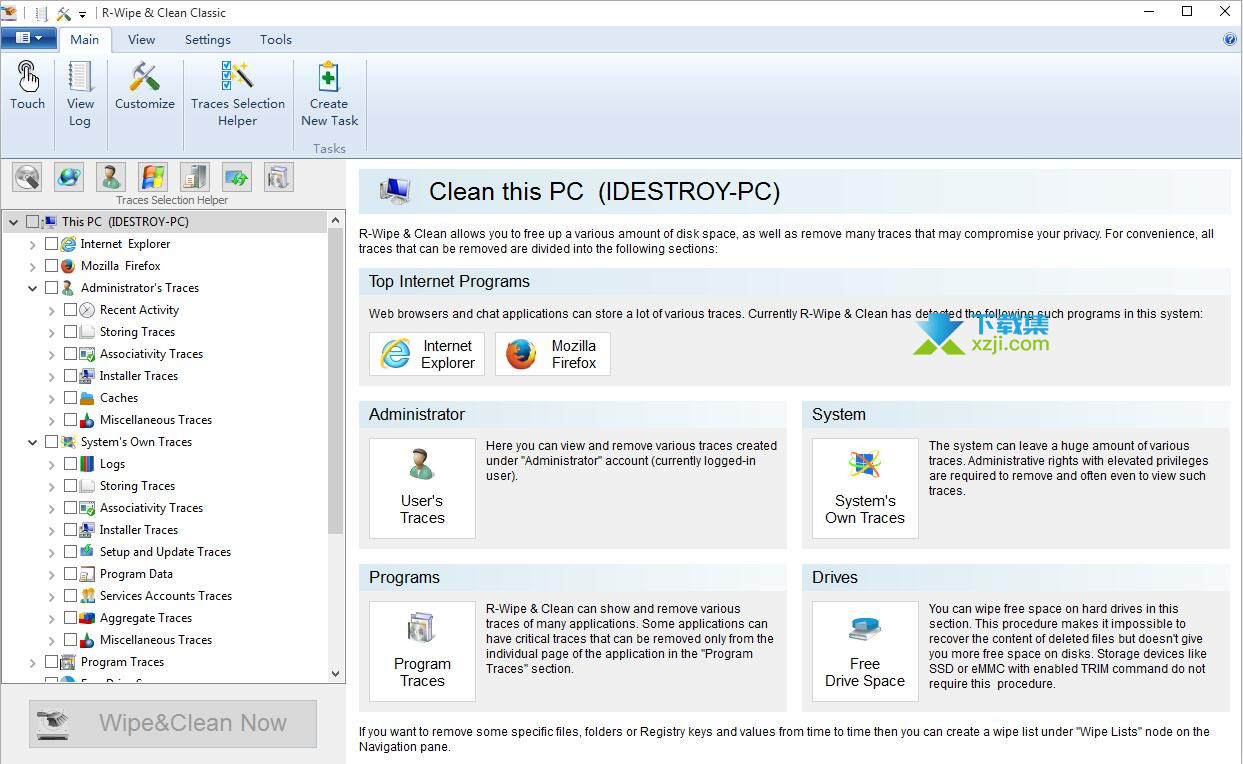Select Storing Traces under Administrator's Traces
This screenshot has width=1243, height=764.
[137, 332]
